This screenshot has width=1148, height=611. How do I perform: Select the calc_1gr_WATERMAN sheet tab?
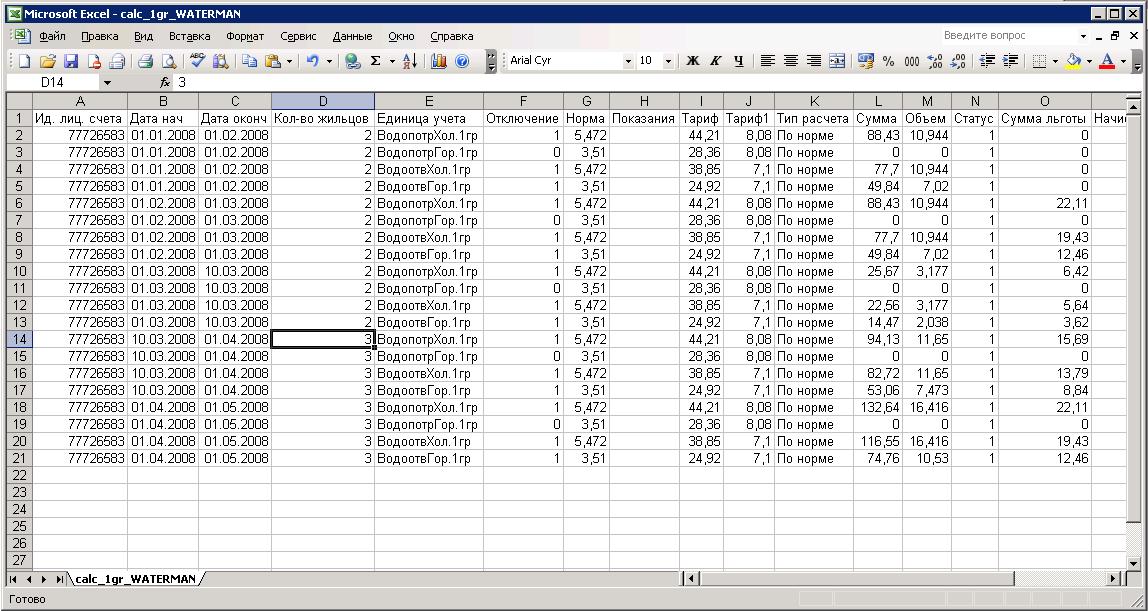coord(135,579)
